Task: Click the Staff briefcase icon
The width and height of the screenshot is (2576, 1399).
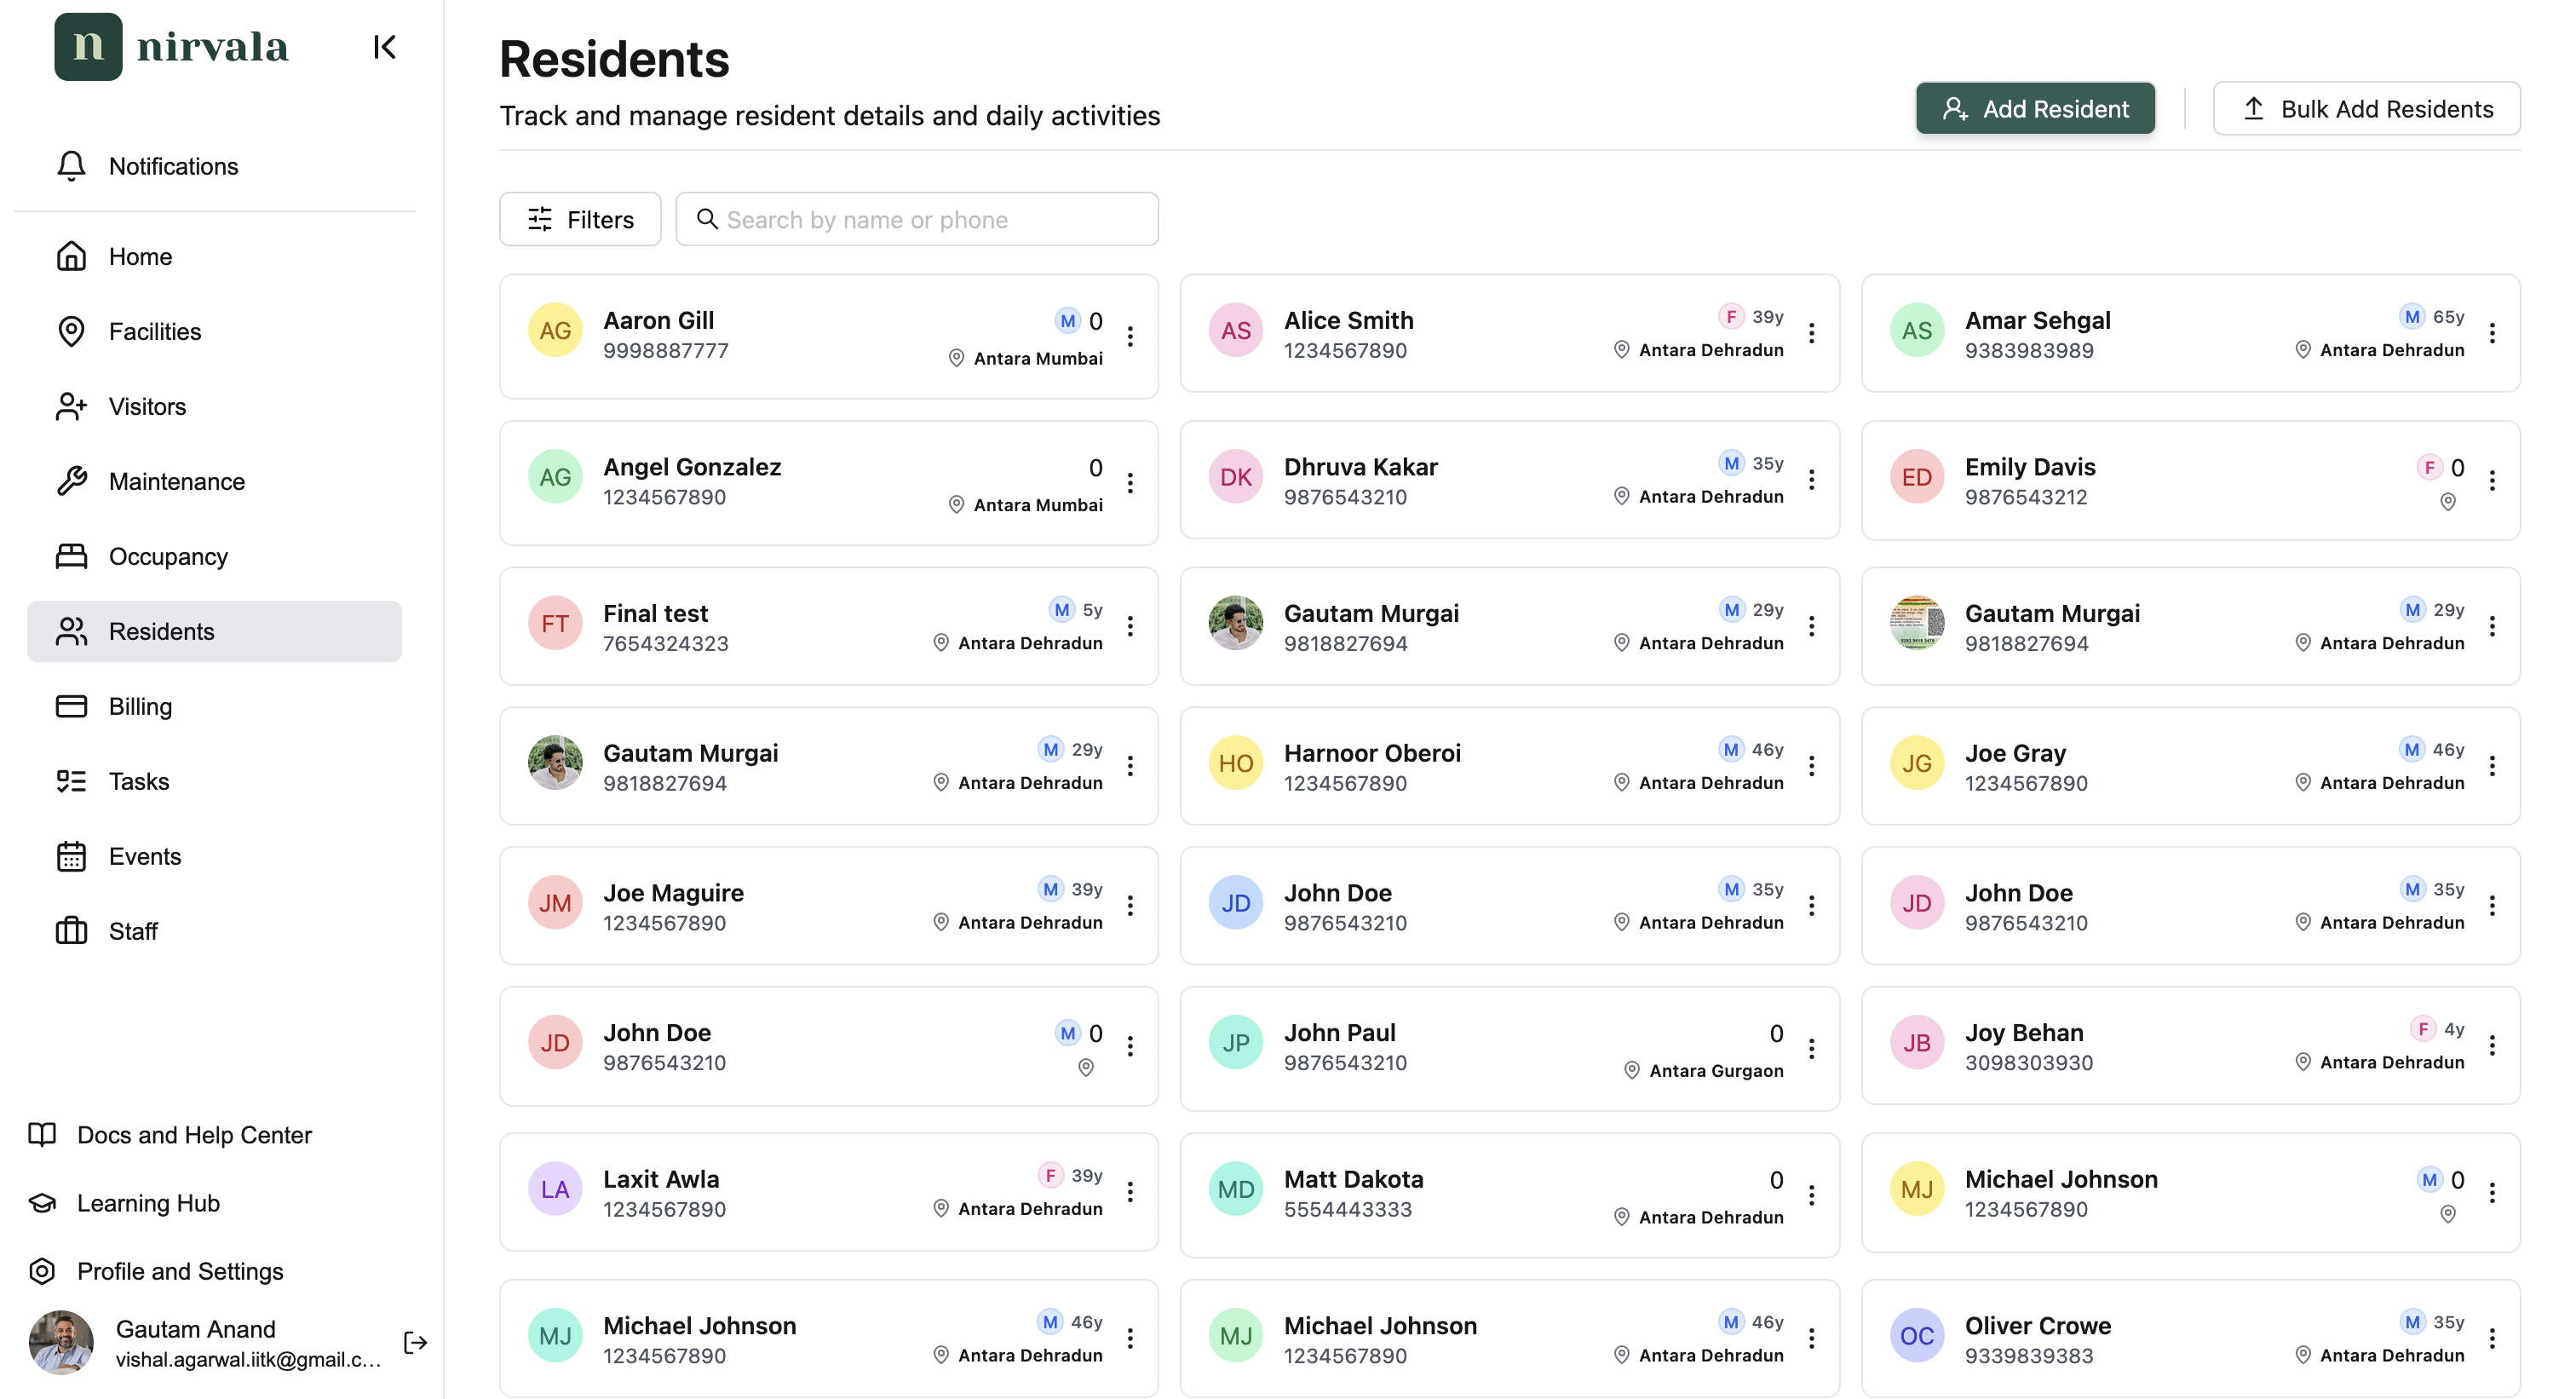Action: click(71, 931)
